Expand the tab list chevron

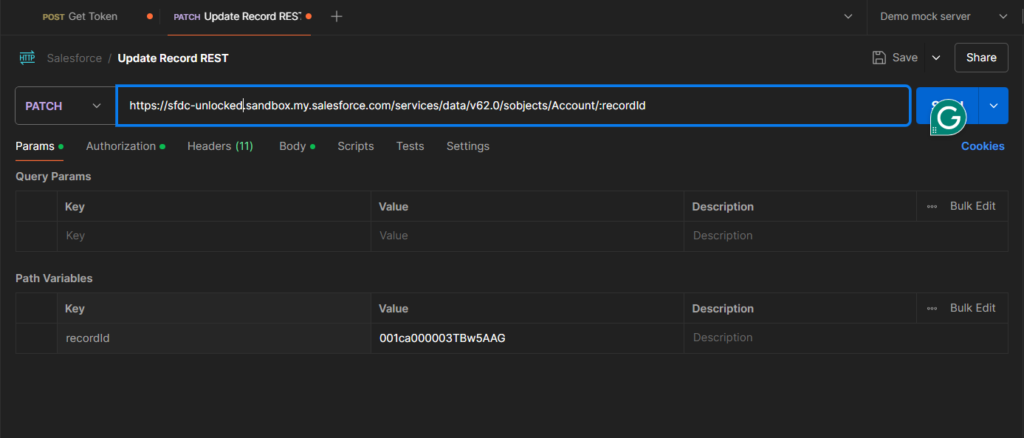point(848,16)
